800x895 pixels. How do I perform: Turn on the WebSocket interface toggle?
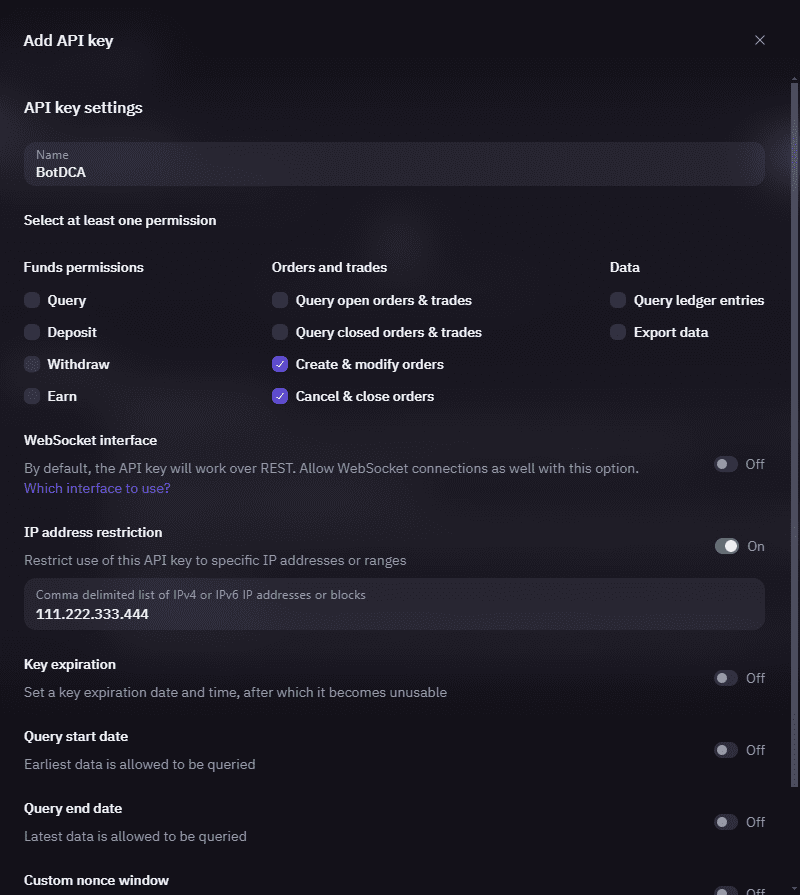pyautogui.click(x=726, y=464)
